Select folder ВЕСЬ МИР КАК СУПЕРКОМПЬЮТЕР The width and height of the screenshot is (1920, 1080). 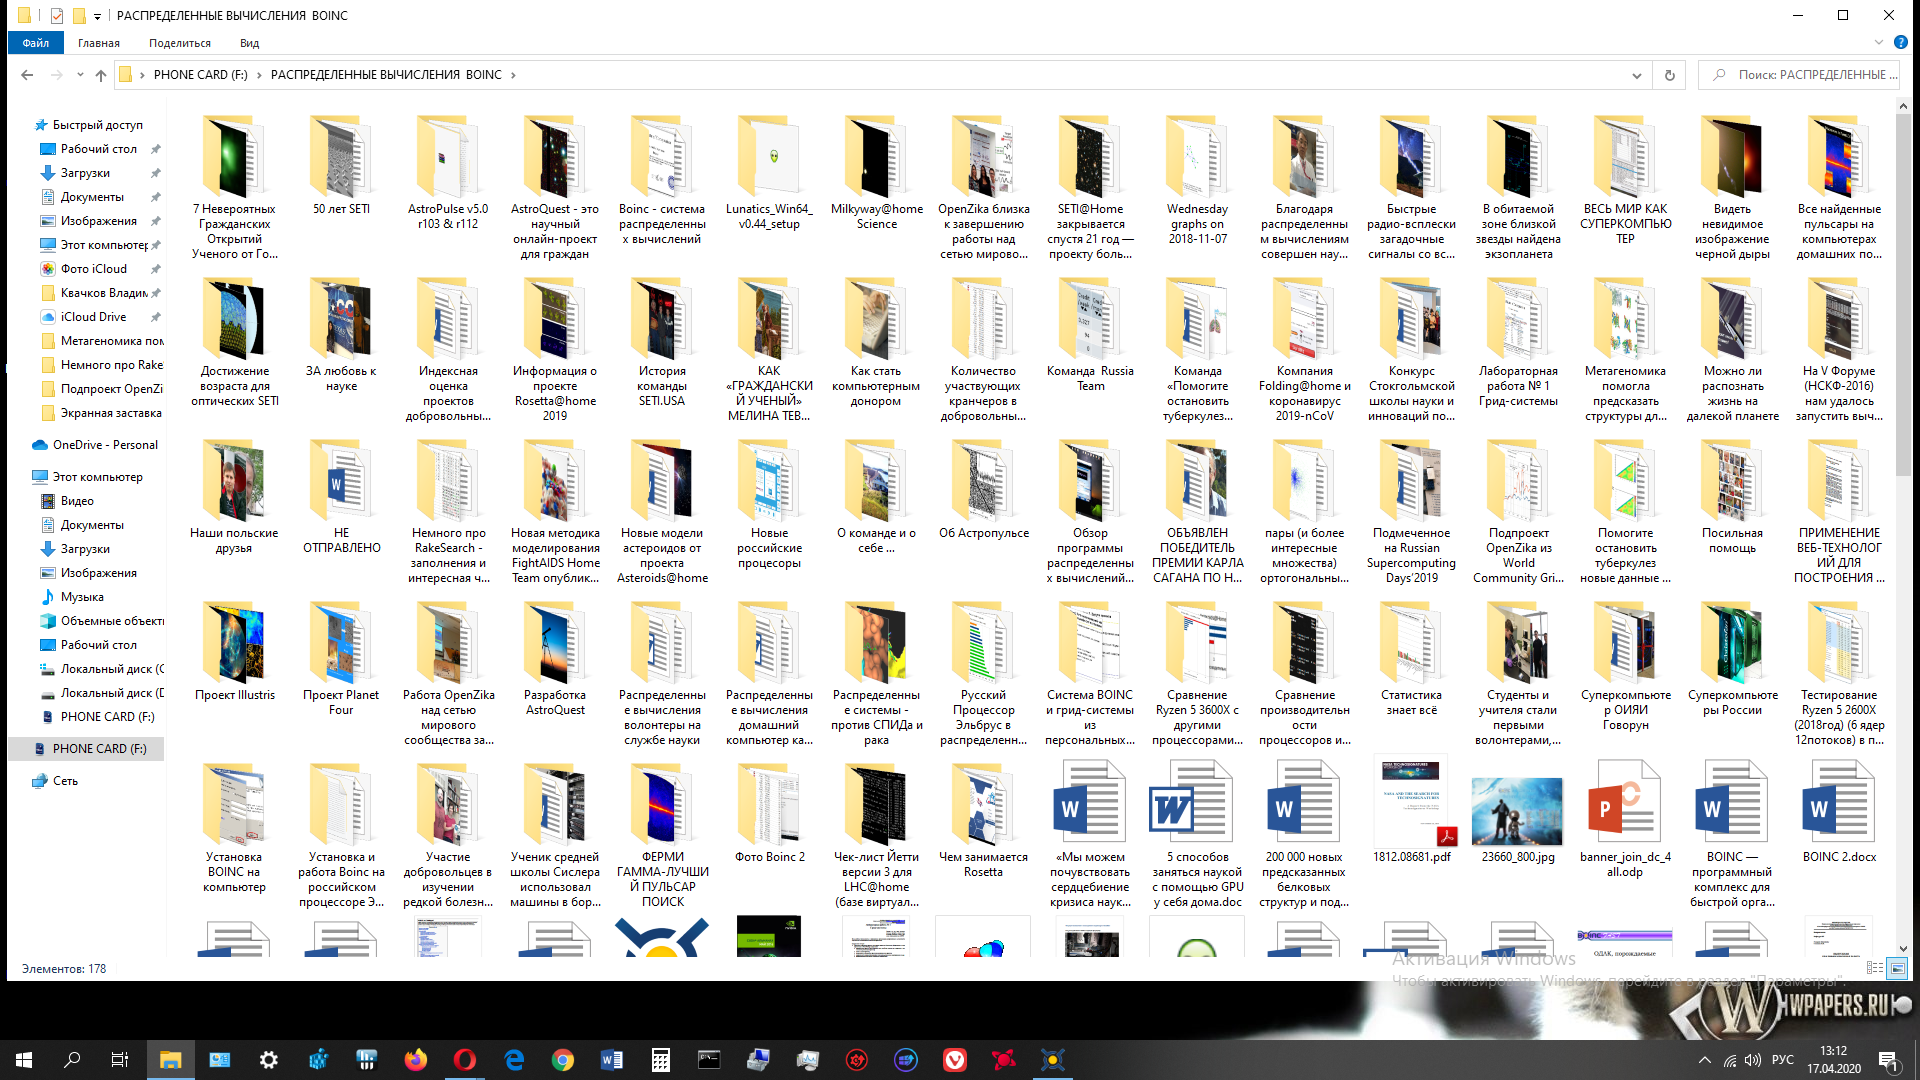[1625, 180]
